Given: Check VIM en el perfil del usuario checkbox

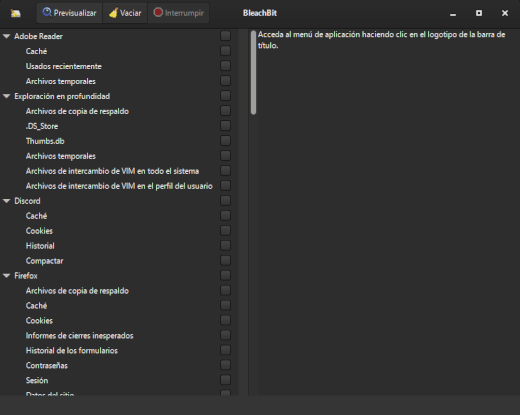Looking at the screenshot, I should click(x=225, y=186).
